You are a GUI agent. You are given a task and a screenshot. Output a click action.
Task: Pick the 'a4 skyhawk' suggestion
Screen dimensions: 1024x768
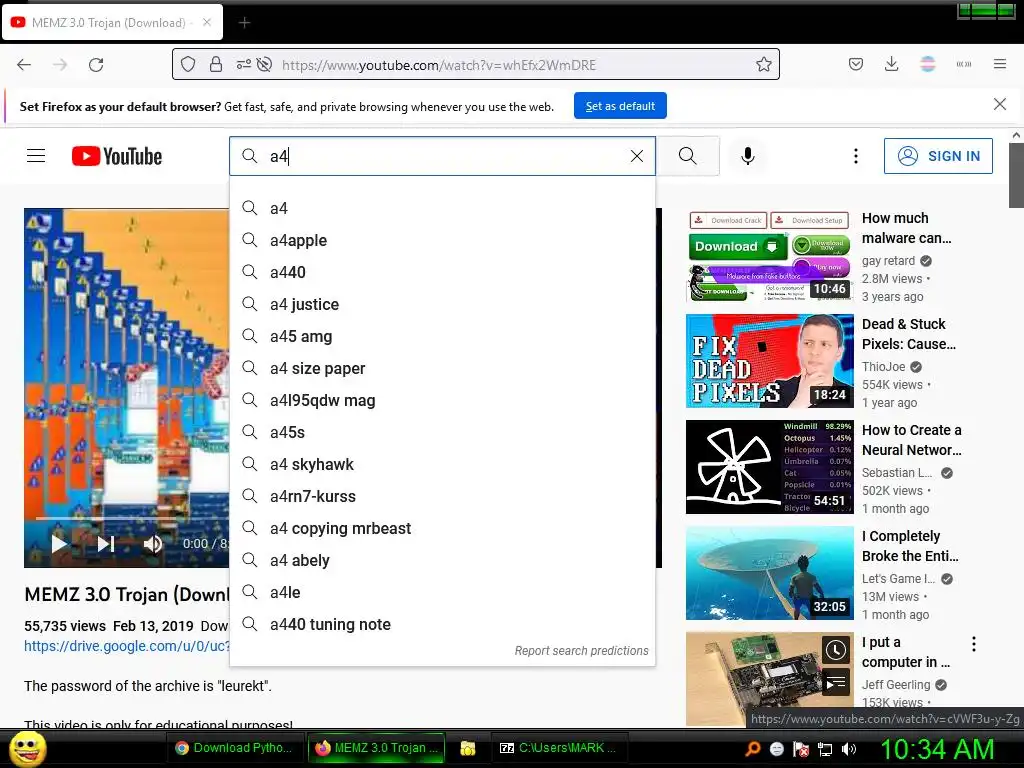442,464
